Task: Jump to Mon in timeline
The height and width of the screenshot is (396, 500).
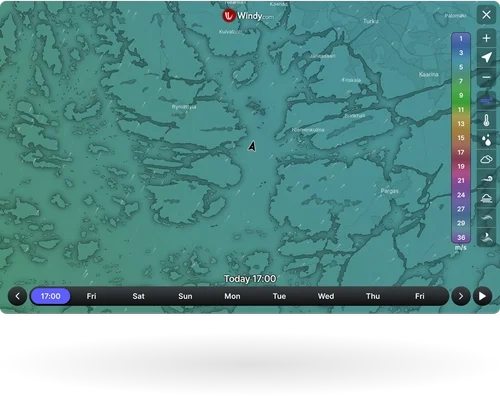Action: click(232, 296)
